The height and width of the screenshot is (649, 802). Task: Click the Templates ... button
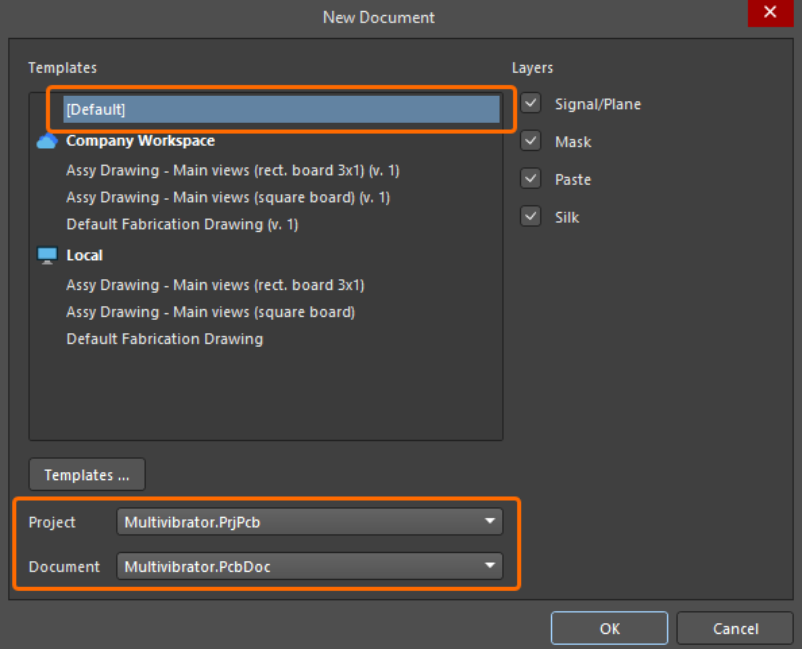click(x=87, y=475)
